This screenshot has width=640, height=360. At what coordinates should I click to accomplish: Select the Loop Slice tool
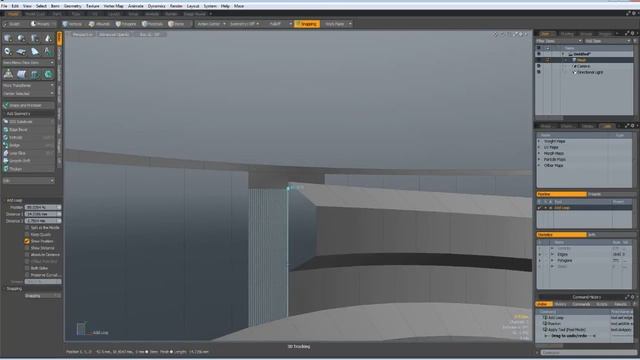point(28,153)
